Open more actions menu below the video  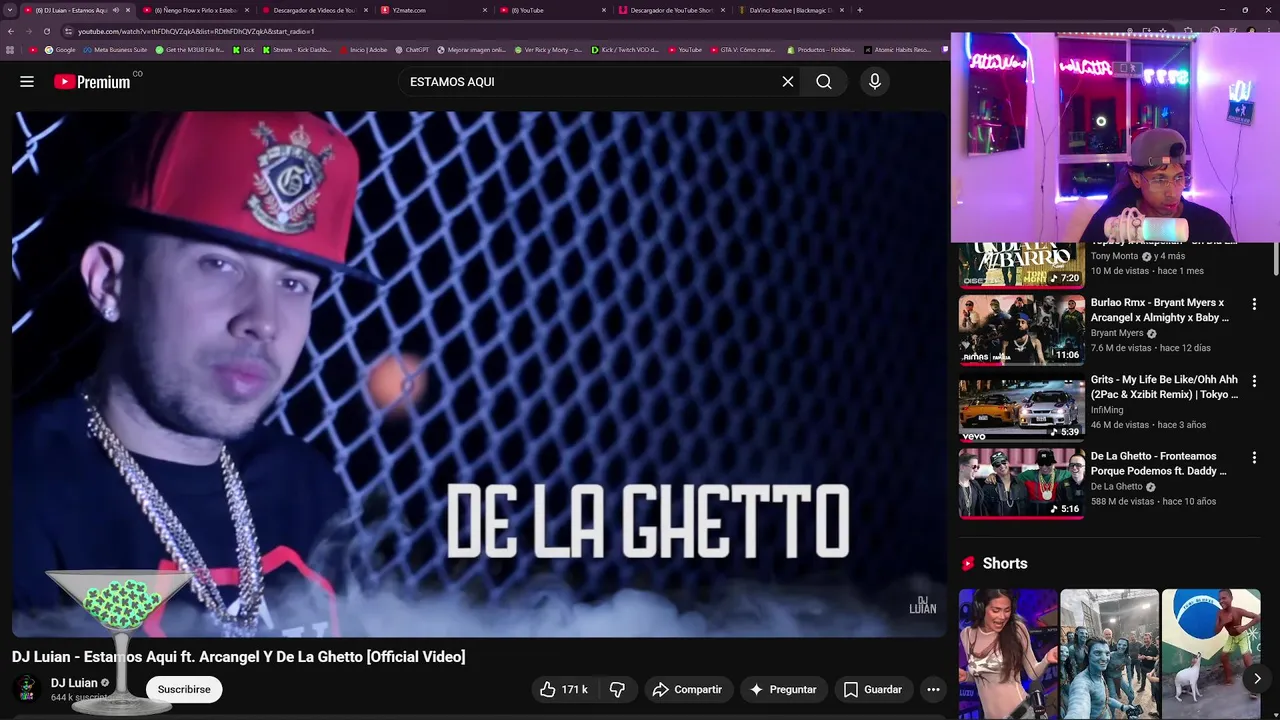(x=933, y=689)
